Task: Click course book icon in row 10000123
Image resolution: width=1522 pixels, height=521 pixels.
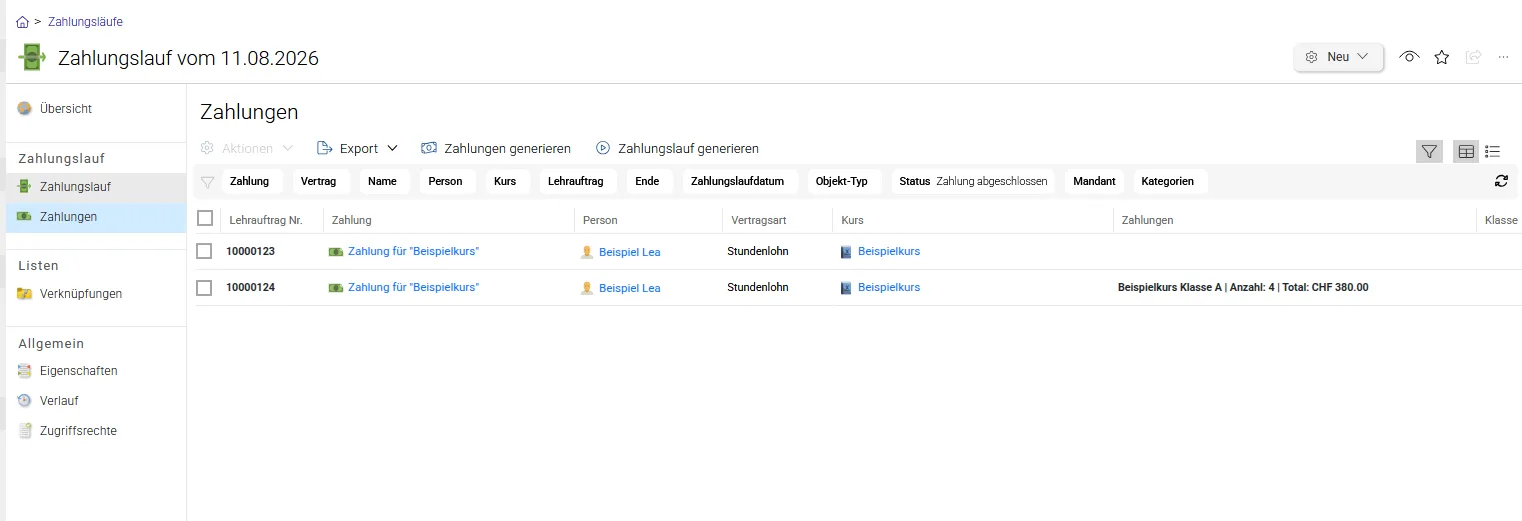Action: [x=846, y=252]
